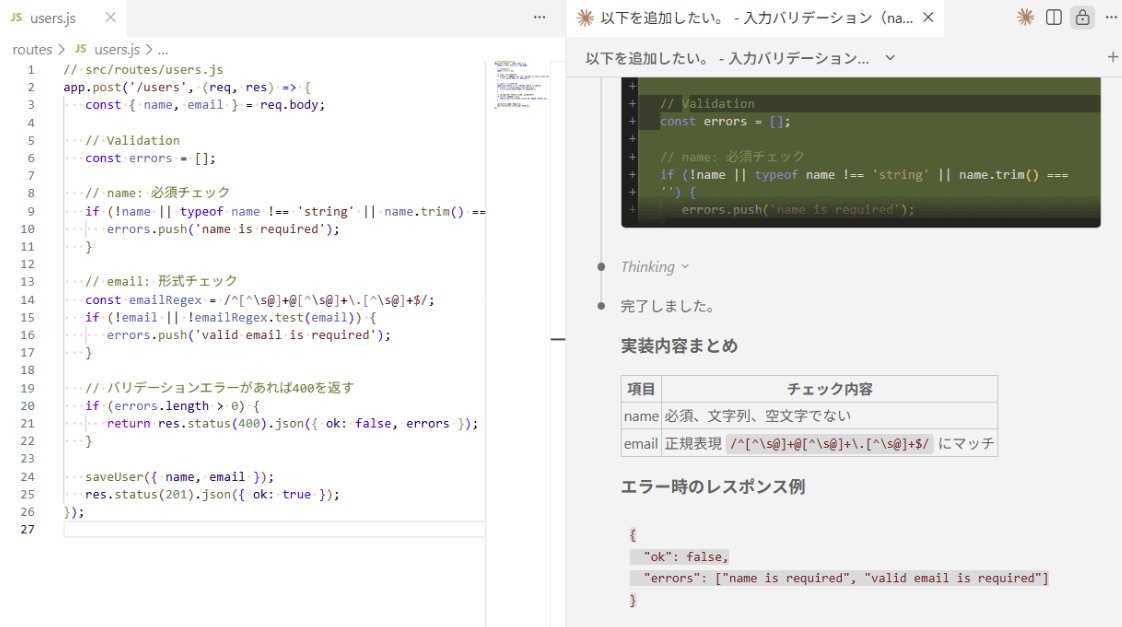Click the breadcrumb ellipsis symbol item
This screenshot has height=627, width=1122.
(x=163, y=49)
